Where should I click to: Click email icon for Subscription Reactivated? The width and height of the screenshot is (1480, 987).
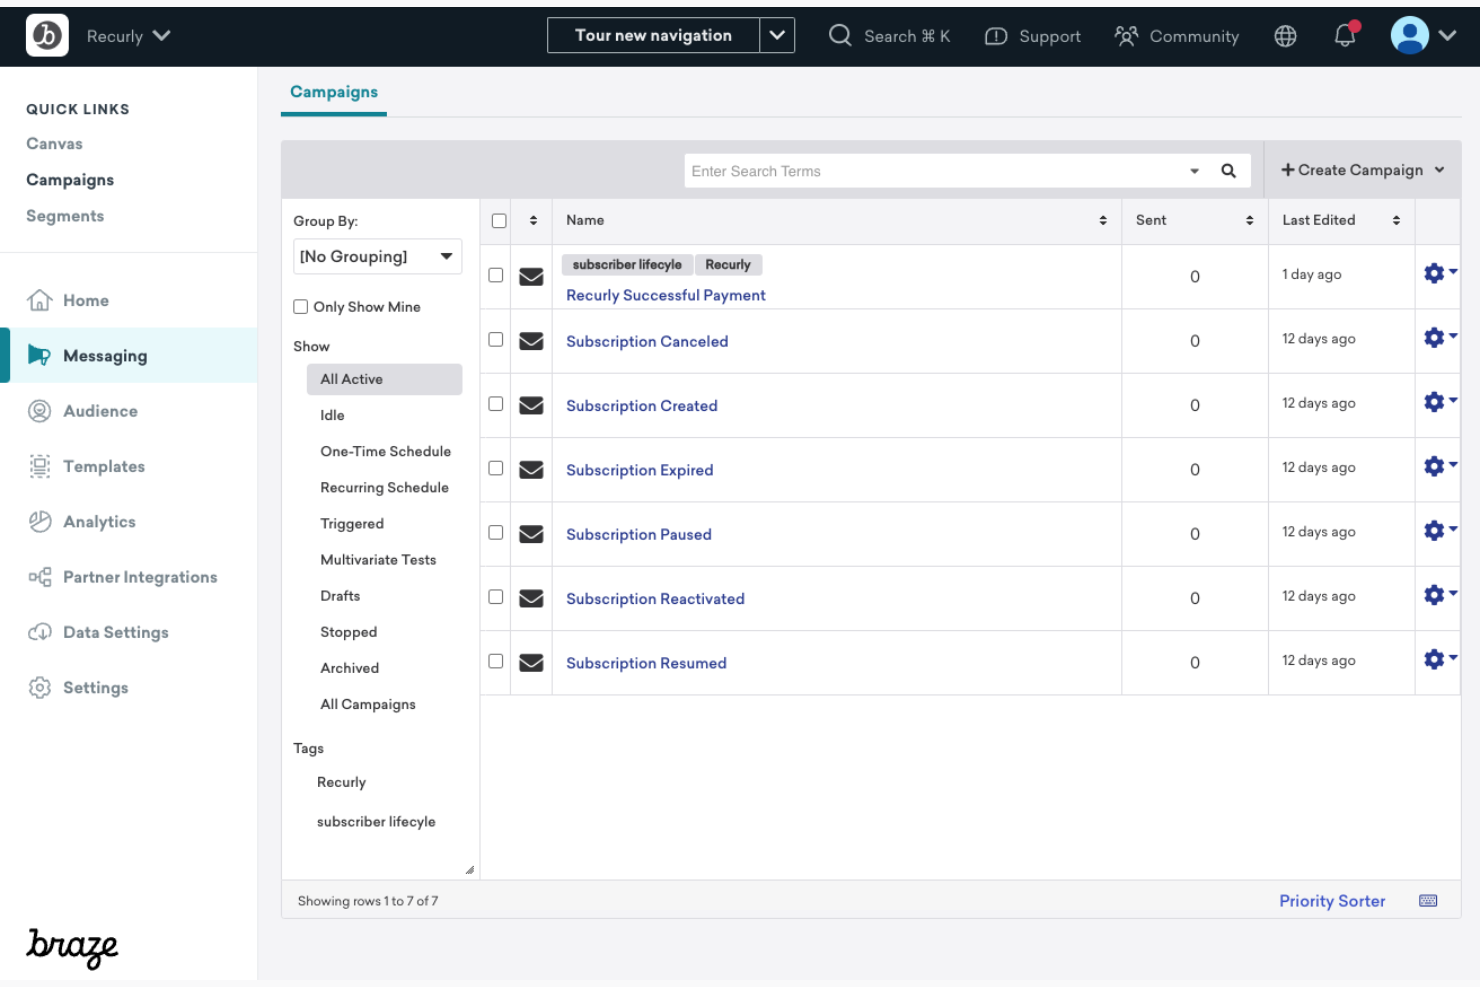pos(531,598)
